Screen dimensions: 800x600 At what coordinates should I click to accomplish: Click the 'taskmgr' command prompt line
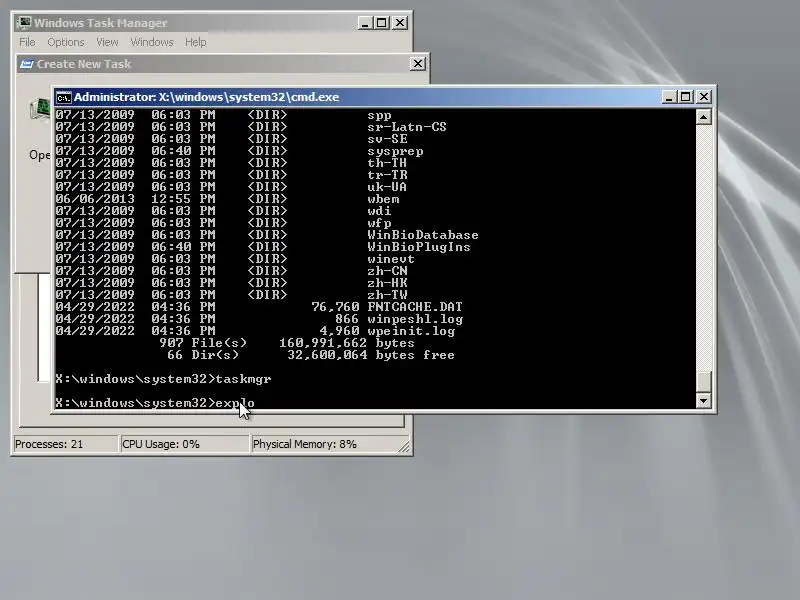(163, 379)
